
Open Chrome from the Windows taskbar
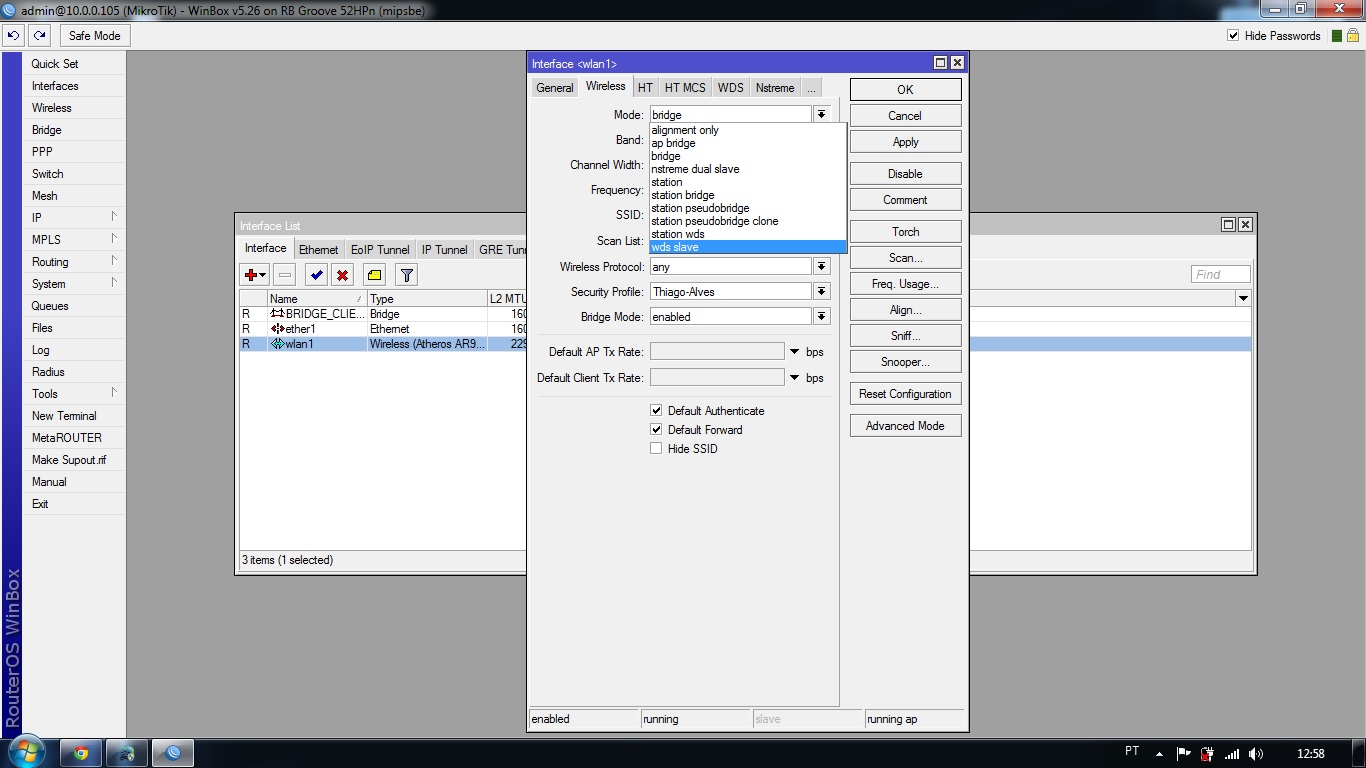click(80, 753)
